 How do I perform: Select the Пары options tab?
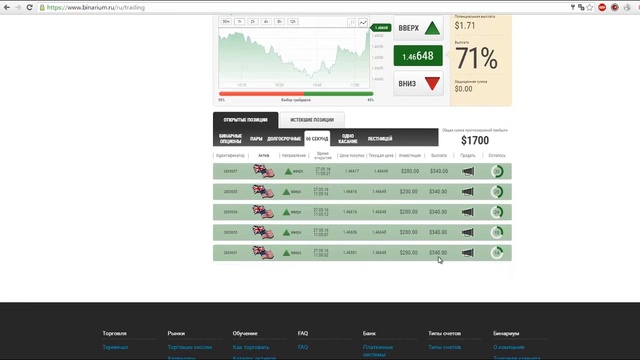[256, 139]
